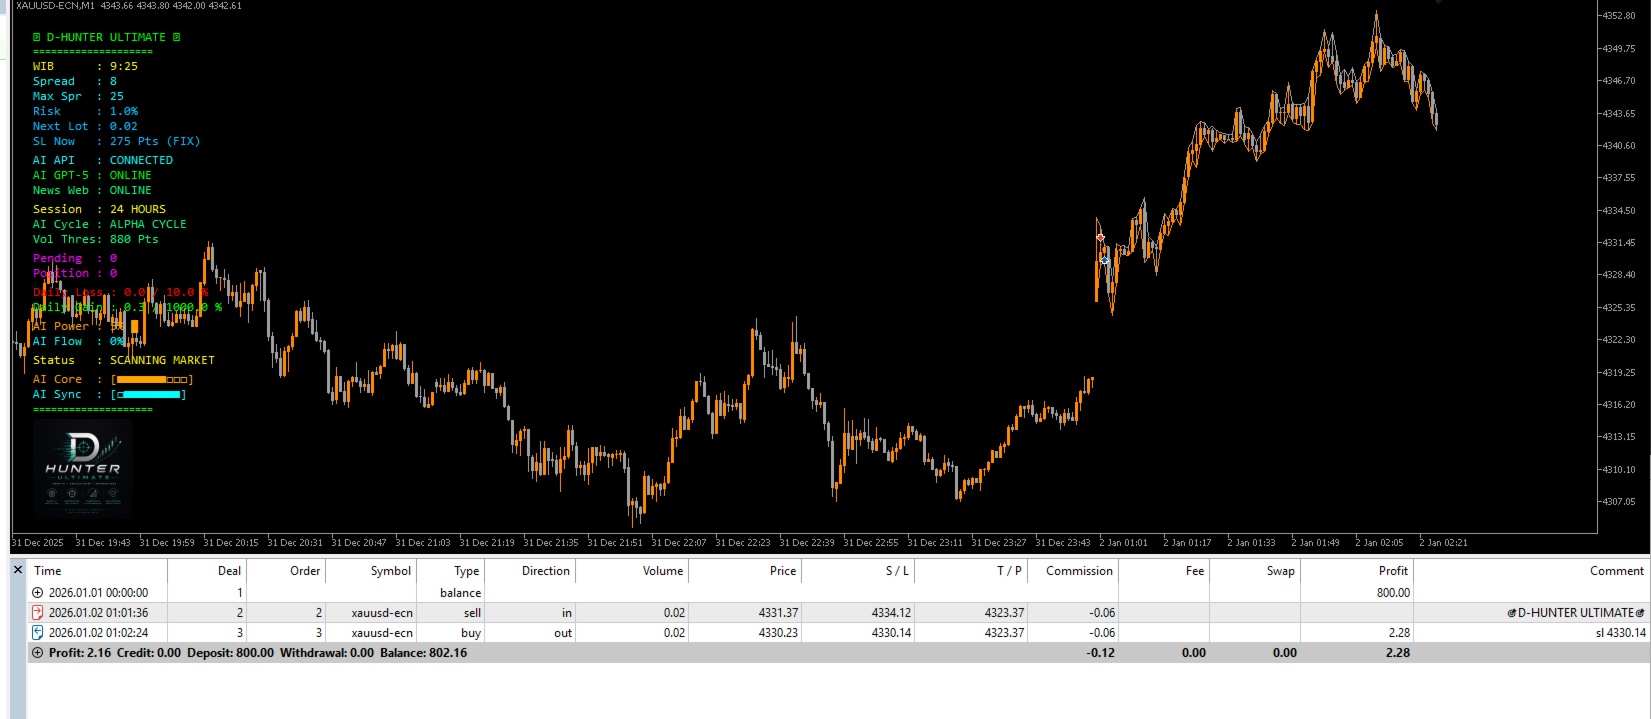Click the orange AI Core progress bar
The height and width of the screenshot is (719, 1651).
click(152, 380)
